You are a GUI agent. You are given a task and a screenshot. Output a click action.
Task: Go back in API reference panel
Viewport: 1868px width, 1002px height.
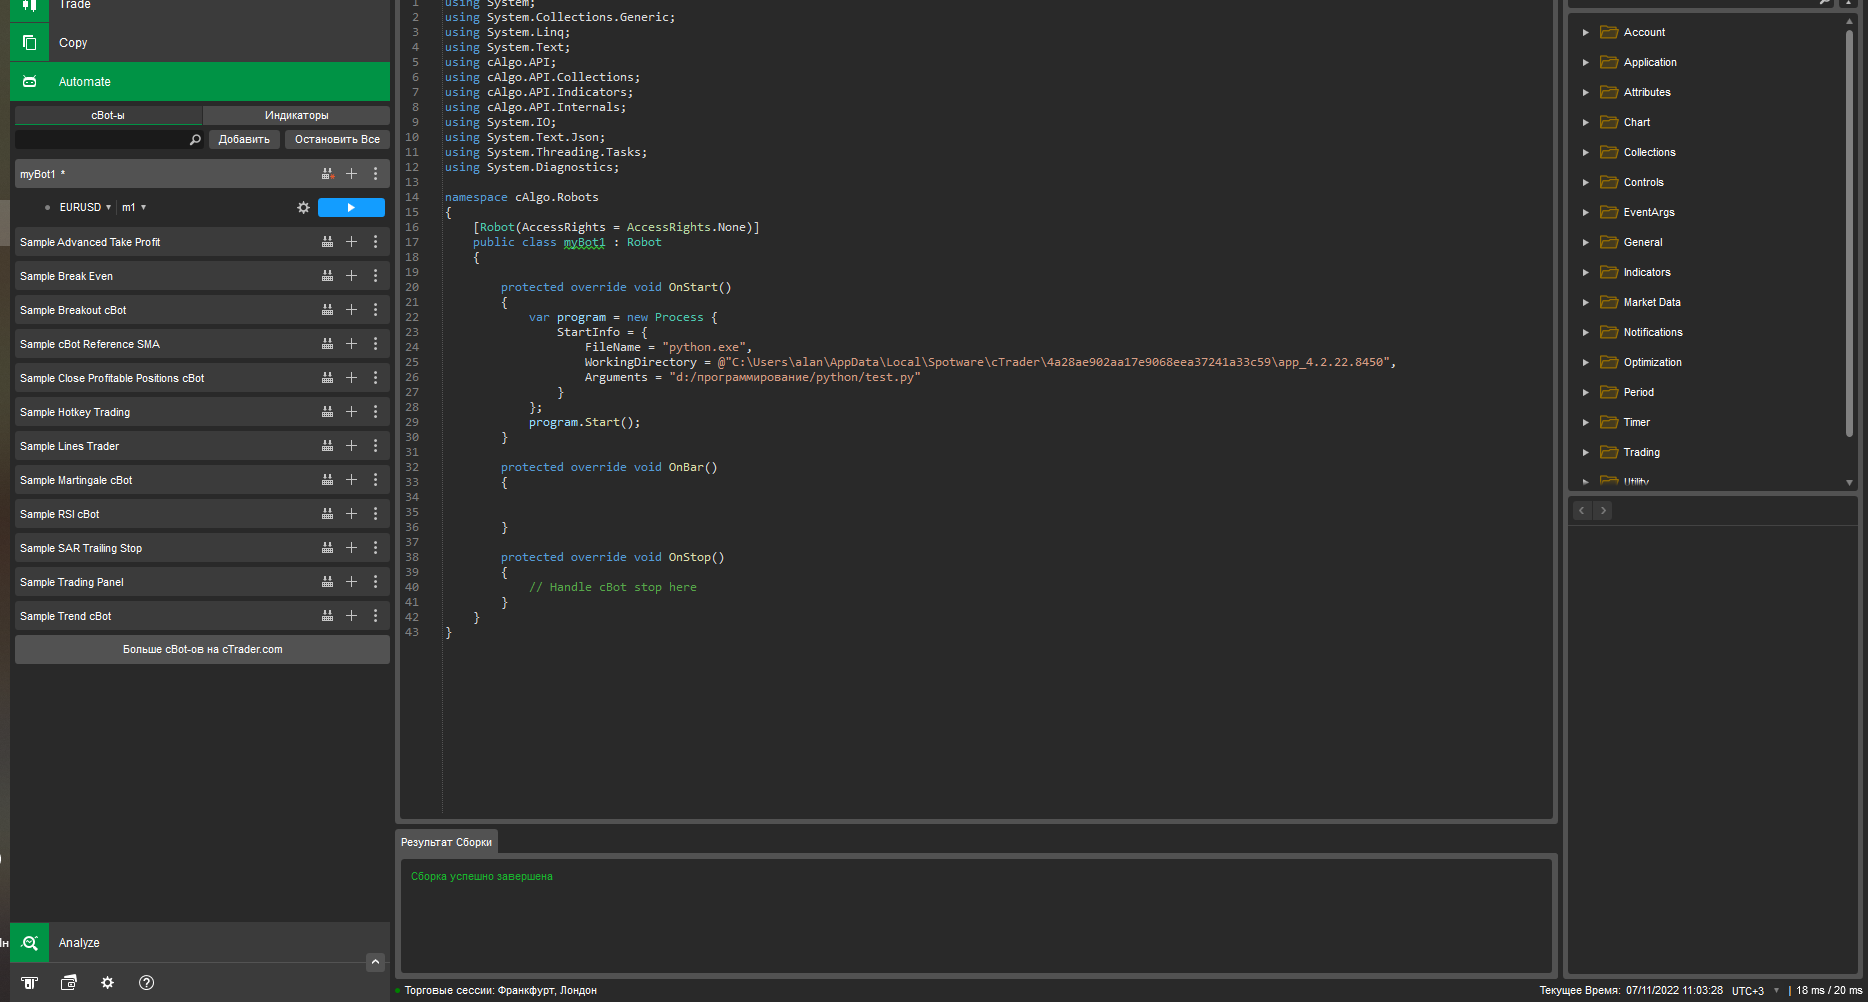click(x=1582, y=510)
